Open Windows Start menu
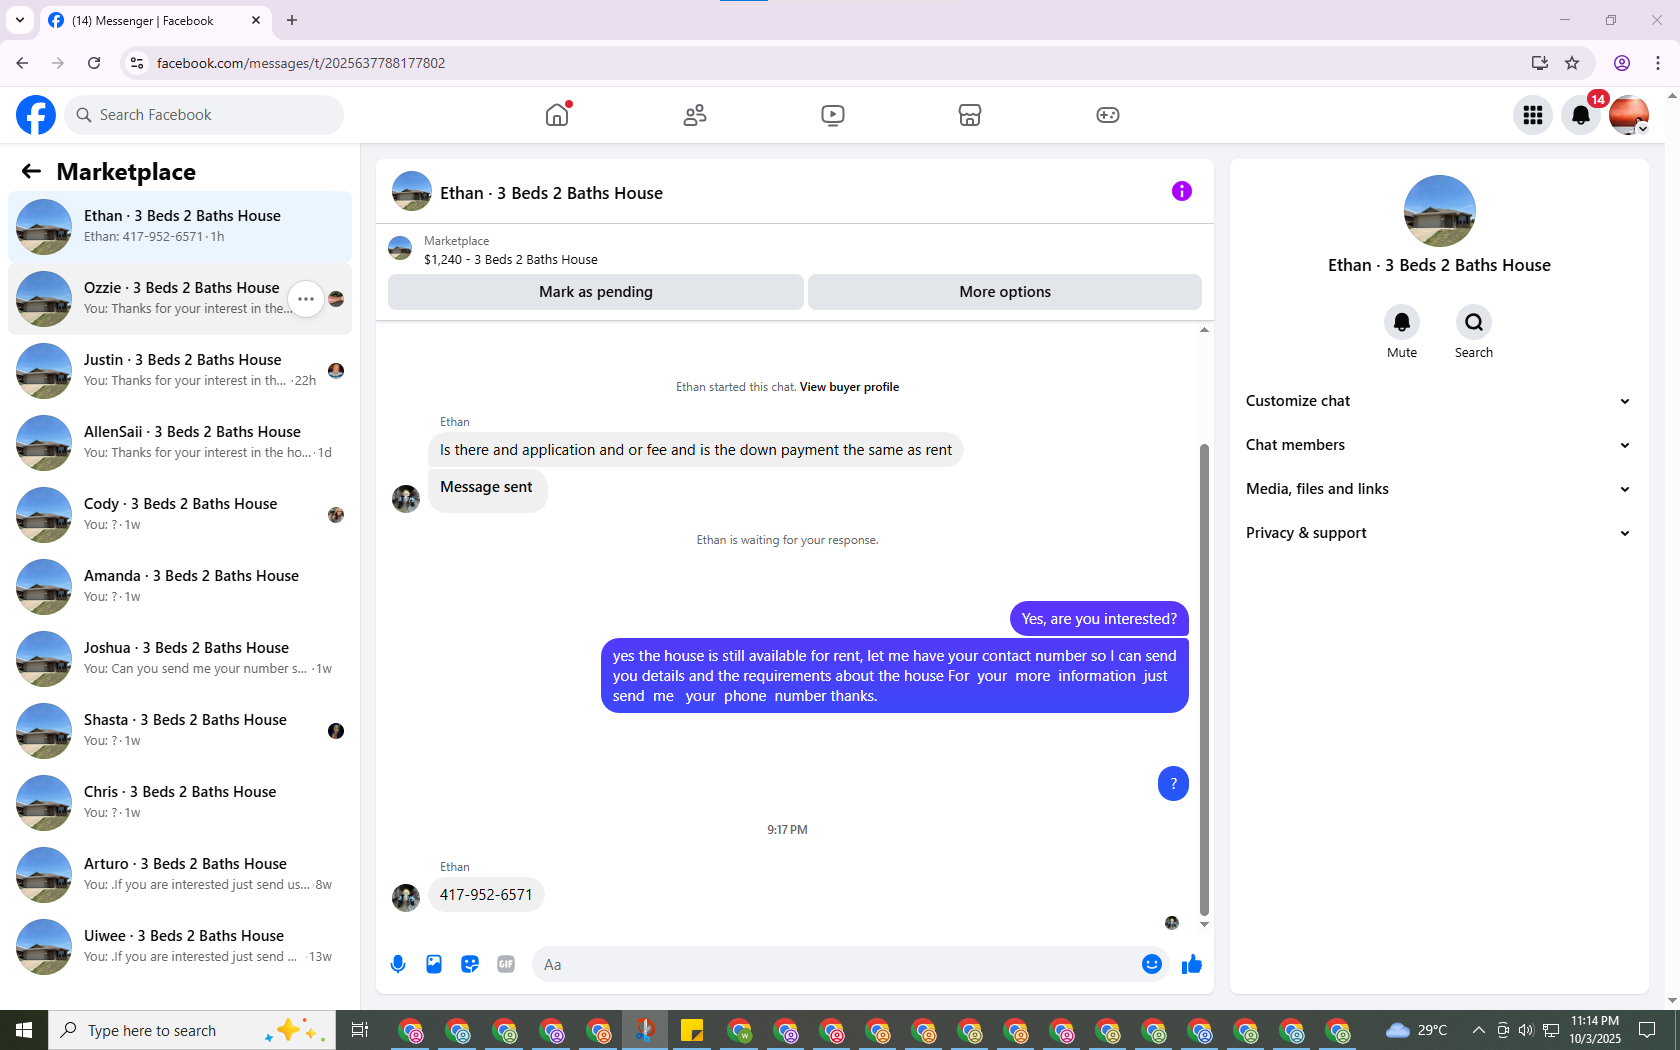 pos(24,1030)
